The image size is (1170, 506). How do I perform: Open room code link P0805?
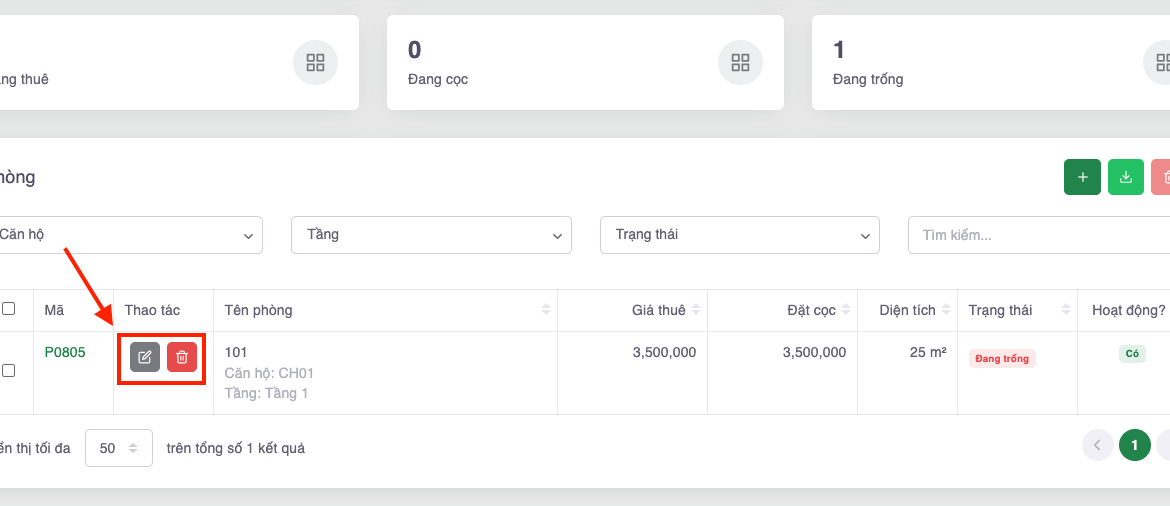click(x=65, y=352)
